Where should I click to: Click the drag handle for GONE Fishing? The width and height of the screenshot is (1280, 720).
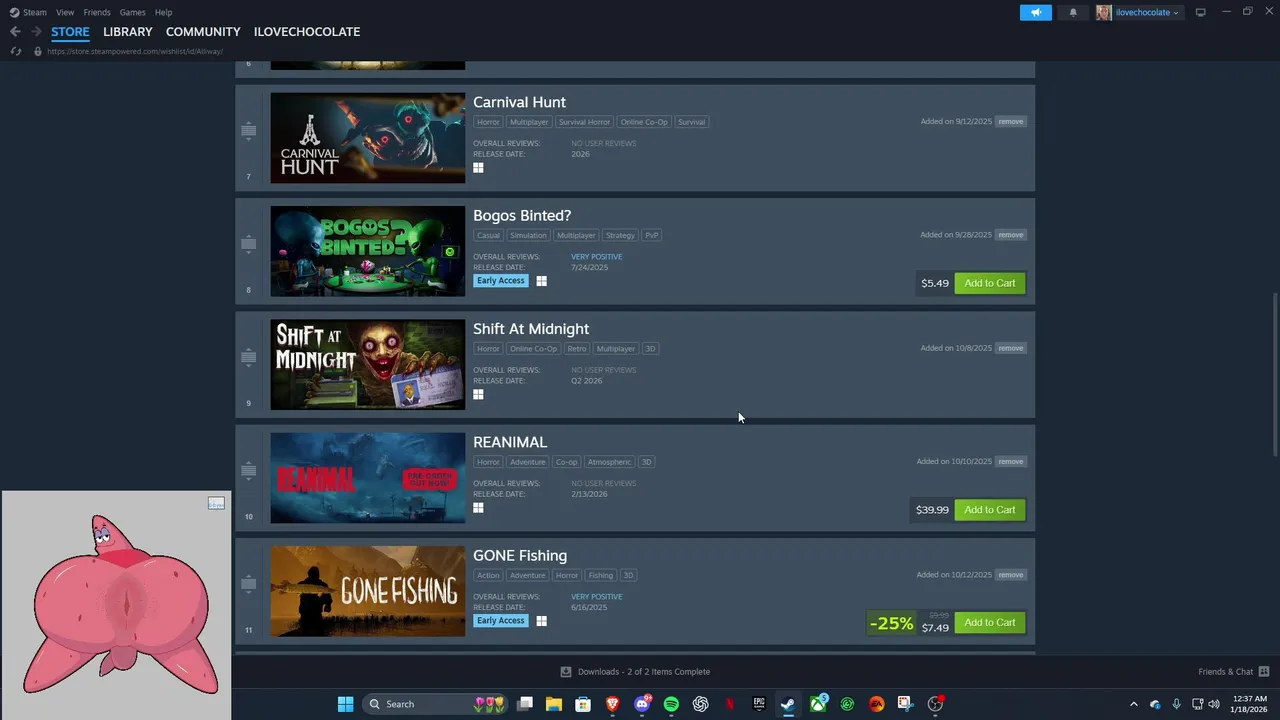pos(248,583)
